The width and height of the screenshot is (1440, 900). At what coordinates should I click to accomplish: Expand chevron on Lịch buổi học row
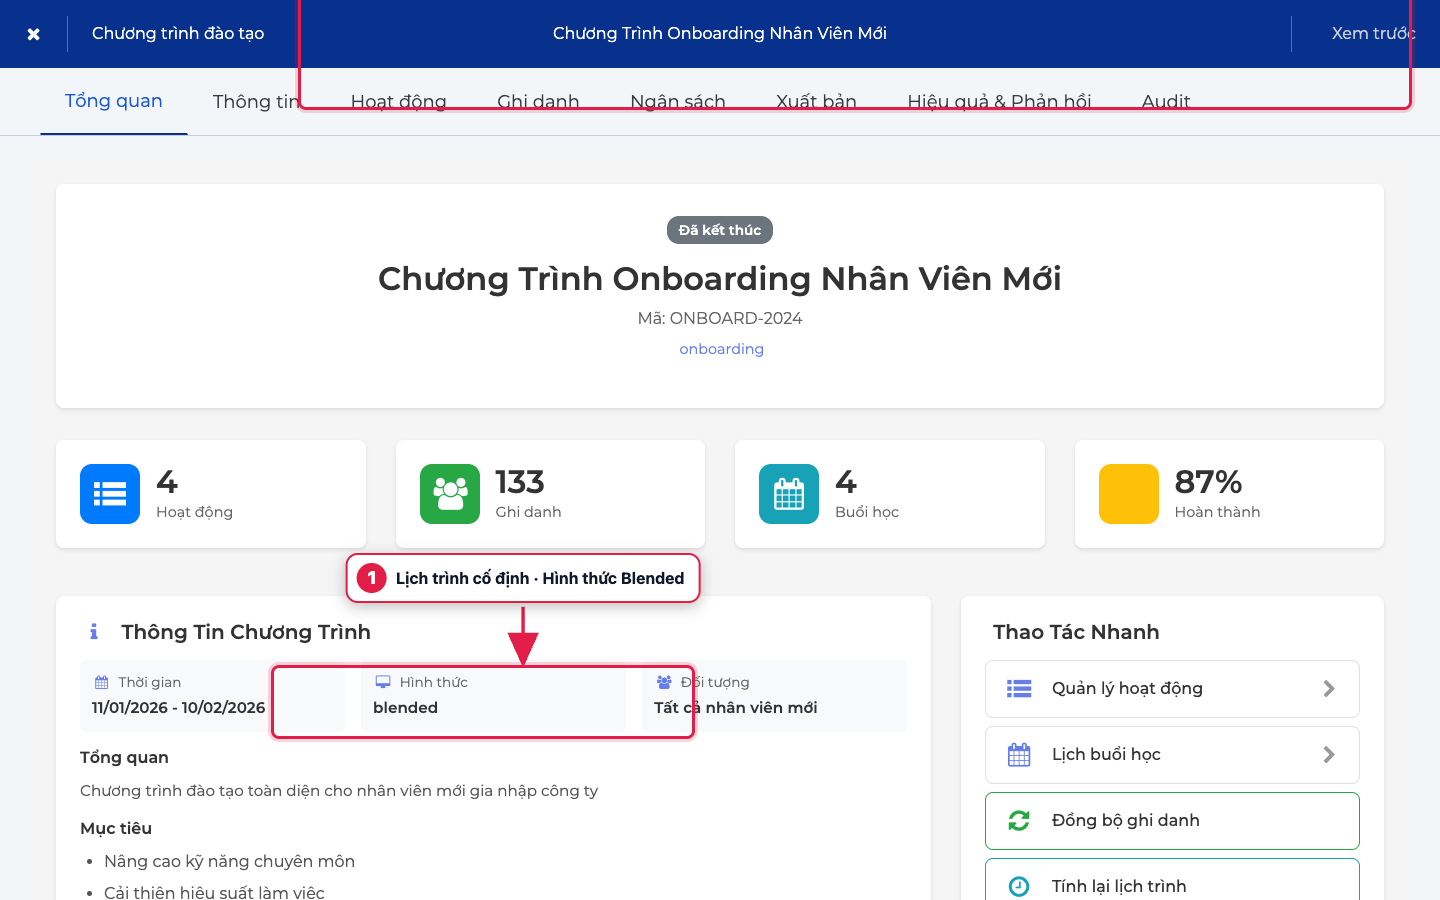click(x=1329, y=755)
